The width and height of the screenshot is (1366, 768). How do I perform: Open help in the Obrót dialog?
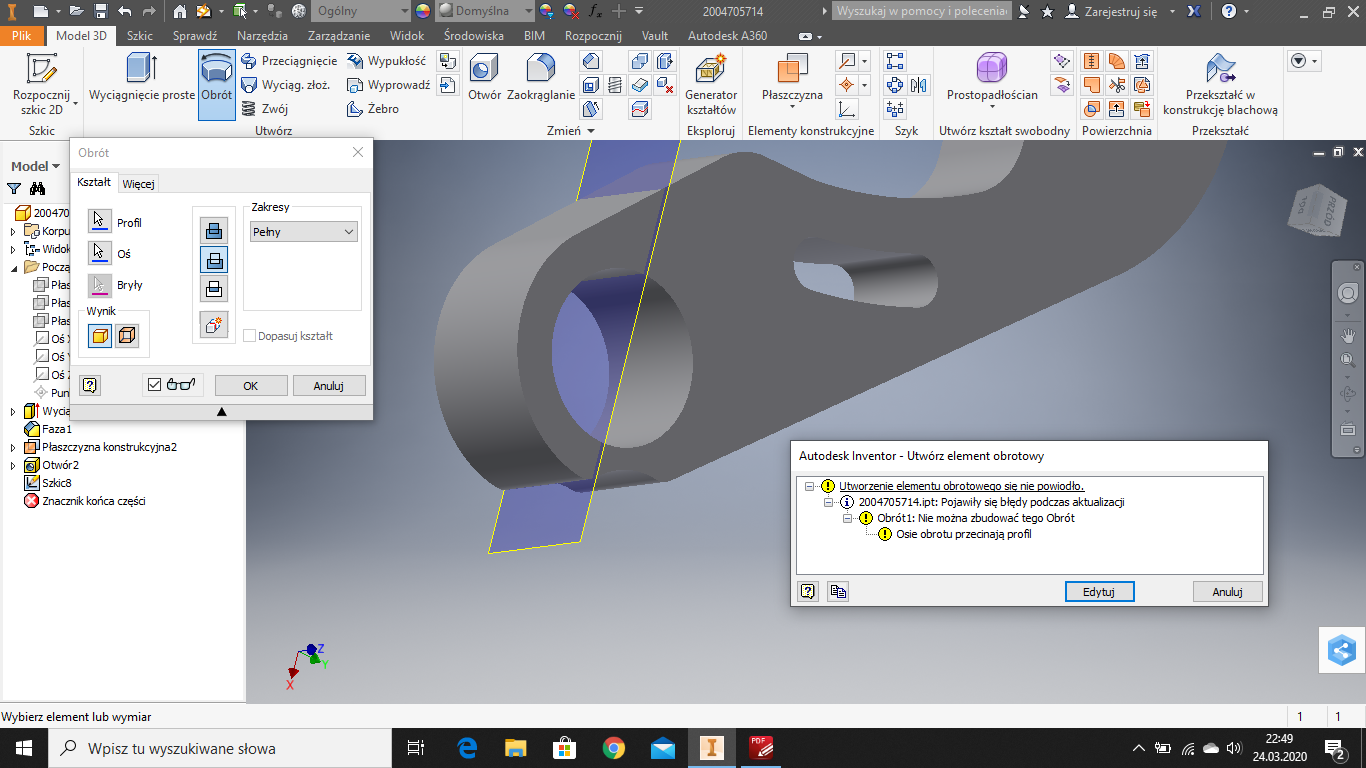[90, 385]
